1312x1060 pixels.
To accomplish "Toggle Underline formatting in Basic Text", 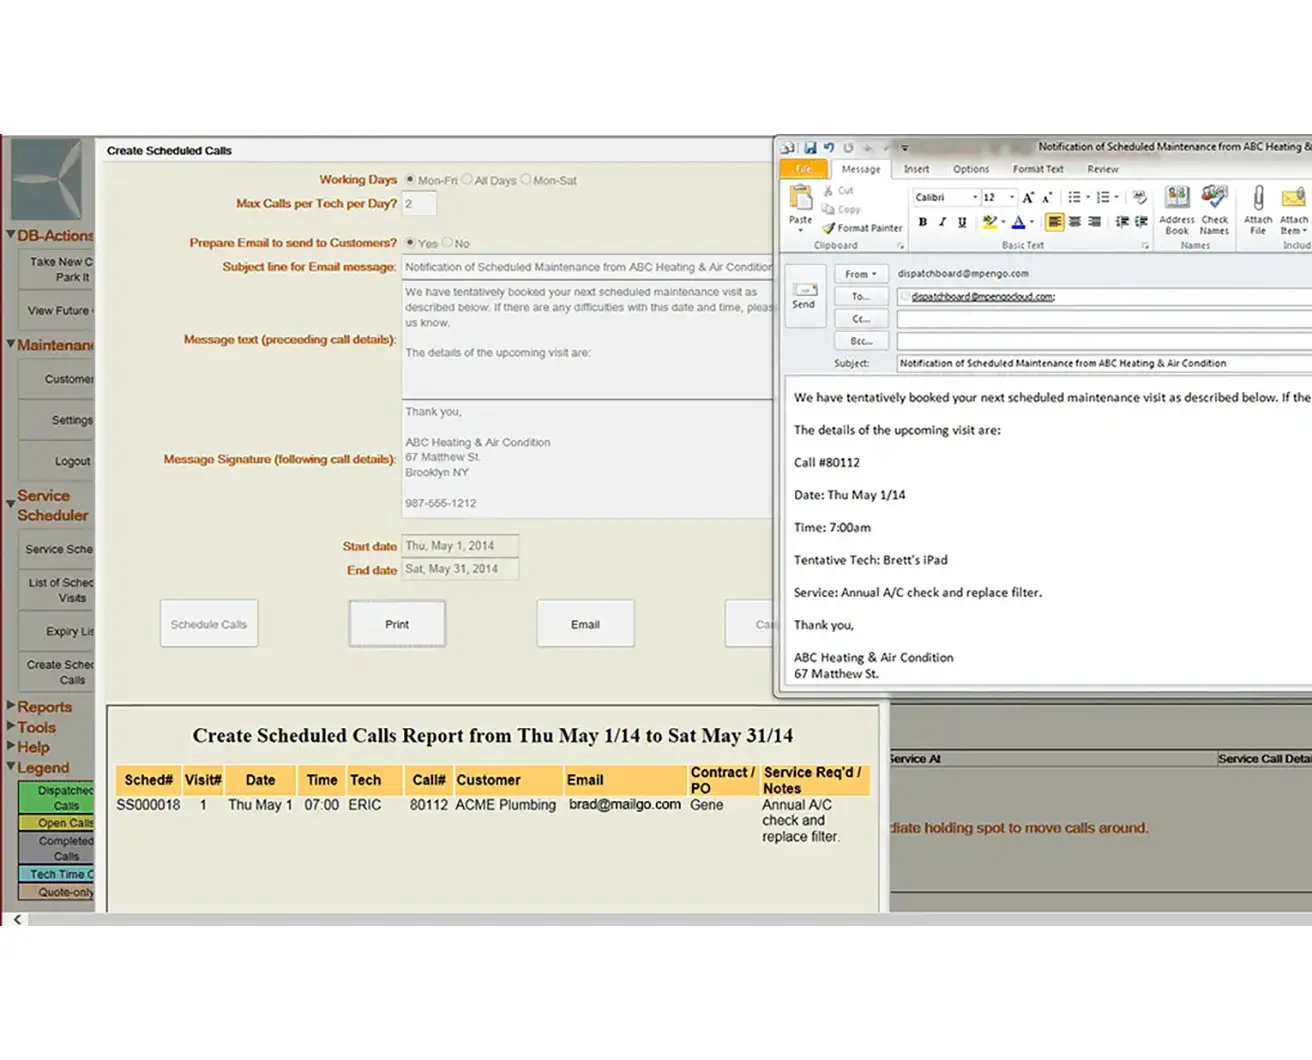I will coord(962,222).
